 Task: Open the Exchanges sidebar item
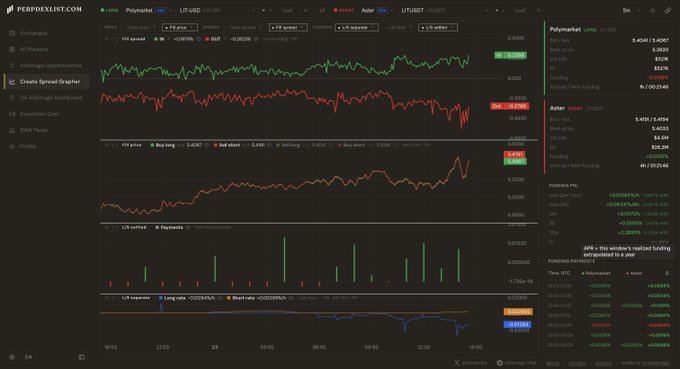(x=46, y=33)
